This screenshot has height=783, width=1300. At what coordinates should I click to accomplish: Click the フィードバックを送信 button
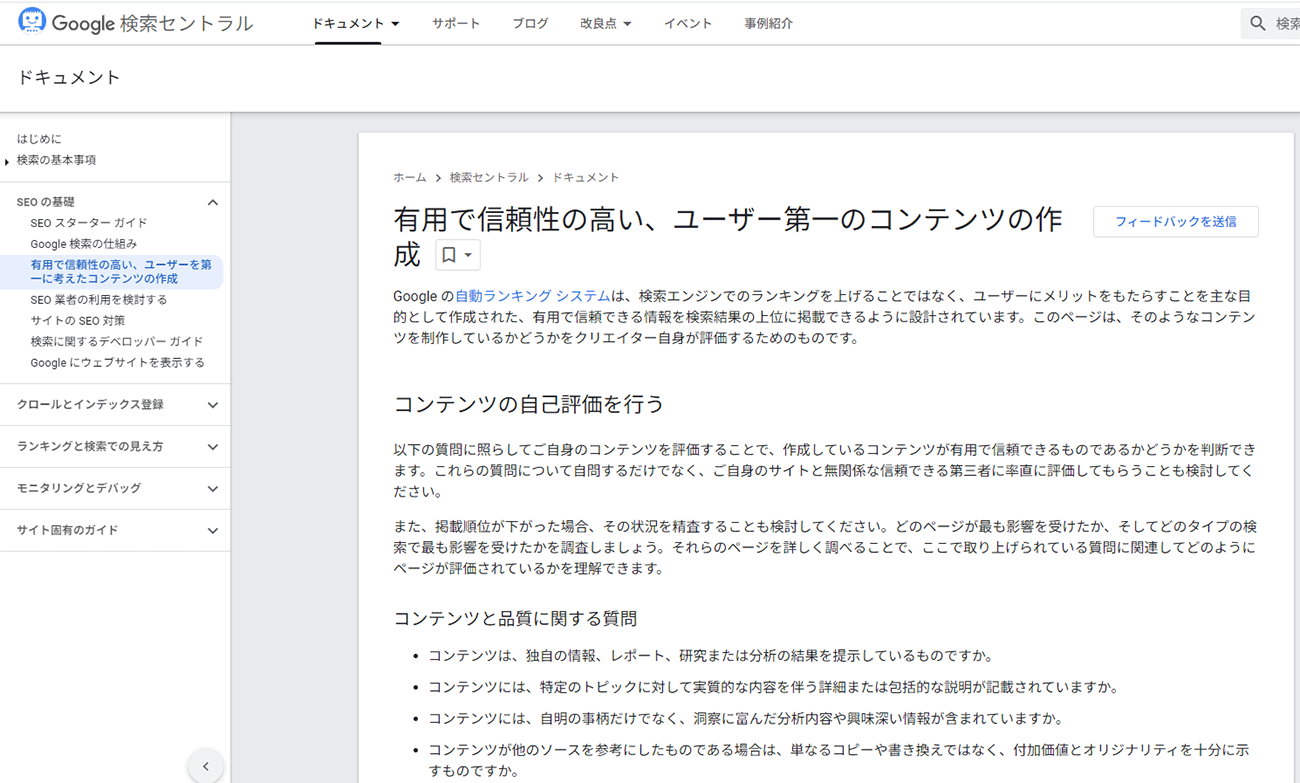(x=1175, y=221)
